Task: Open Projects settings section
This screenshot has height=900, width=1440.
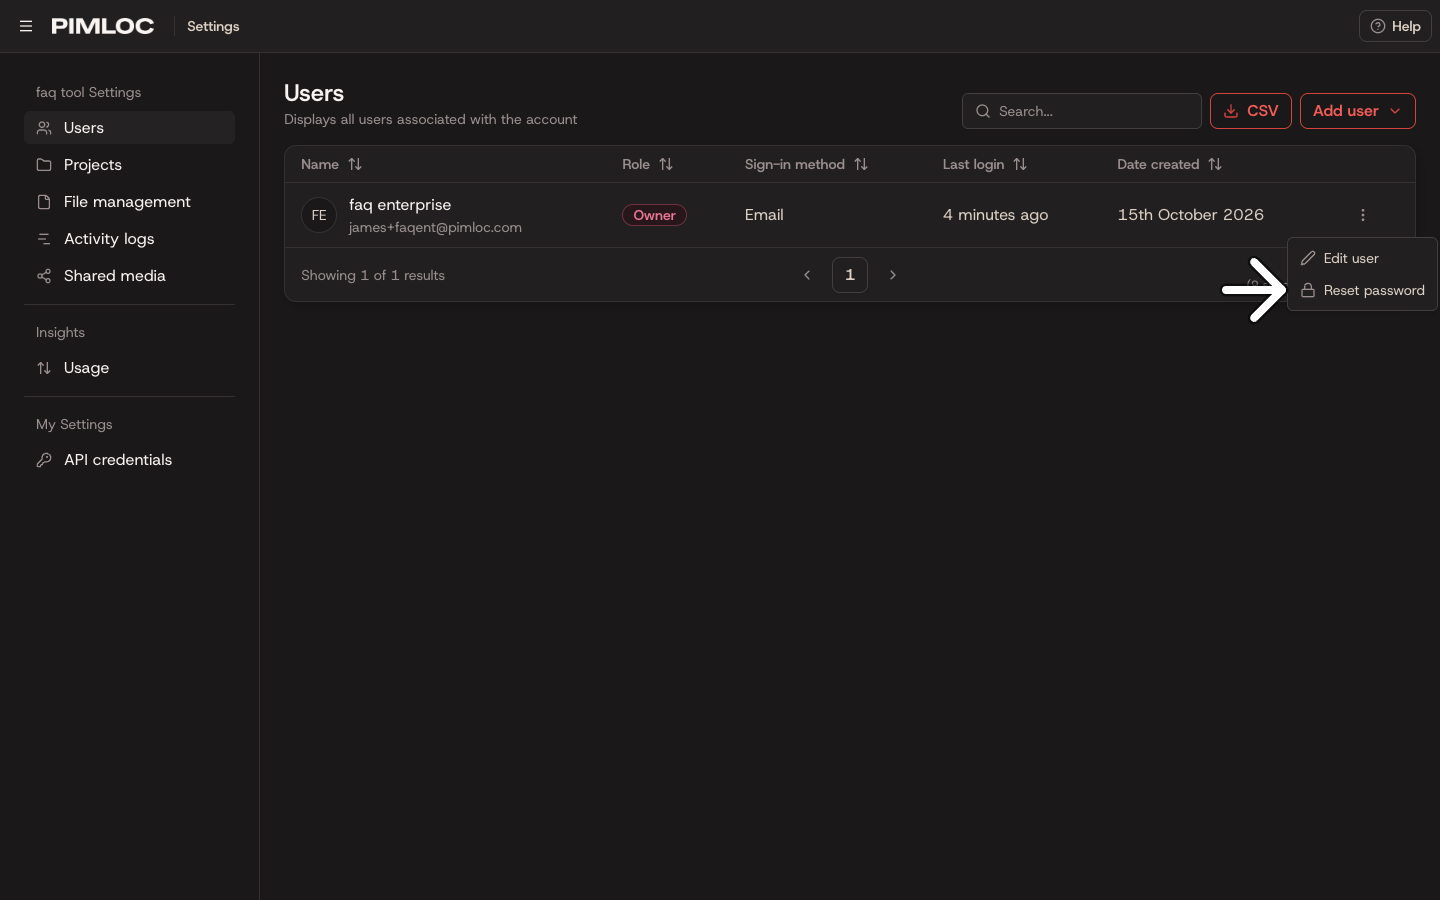Action: coord(129,165)
